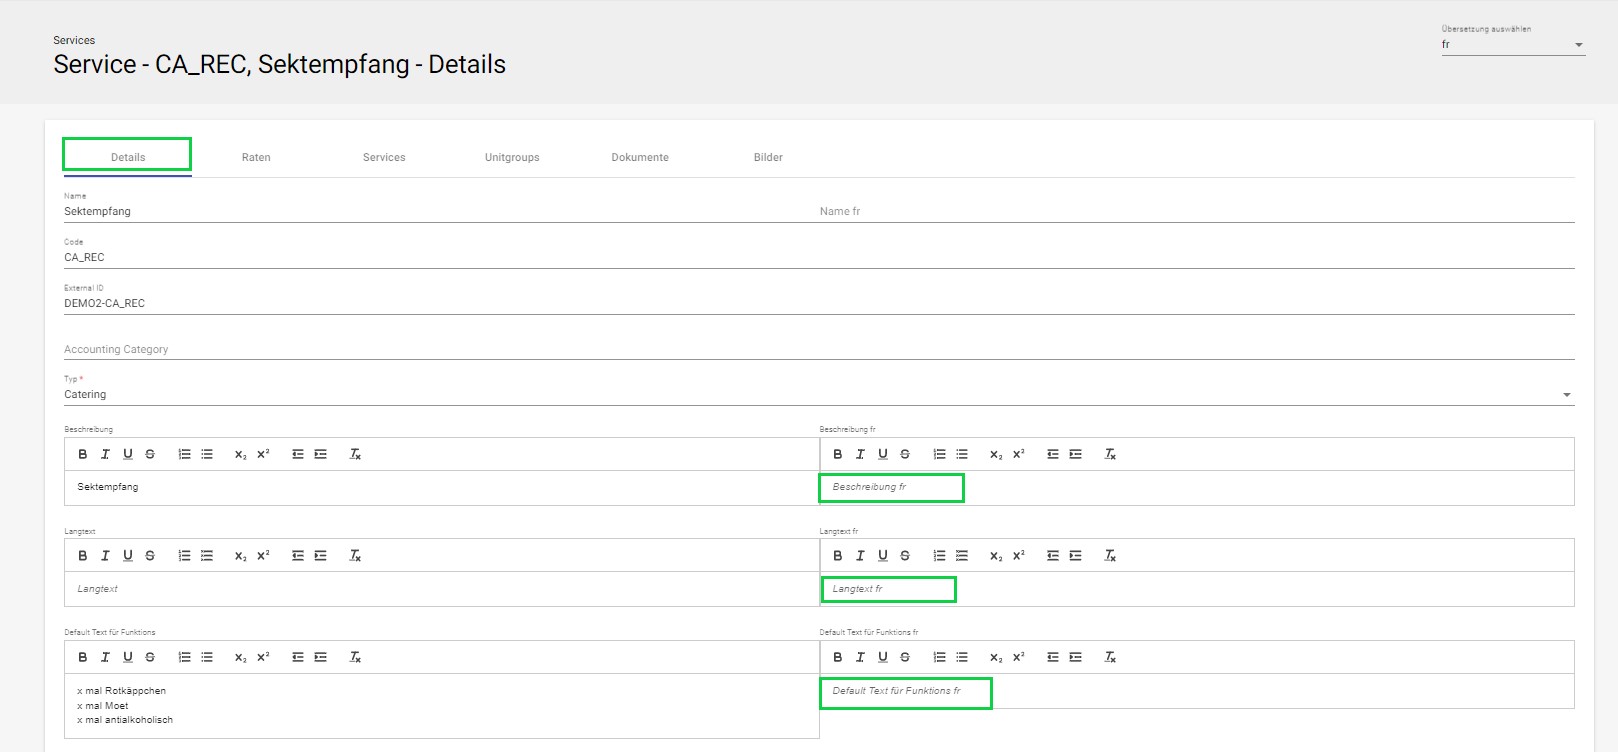1618x752 pixels.
Task: Toggle underline in the Beschreibung fr toolbar
Action: coord(883,454)
